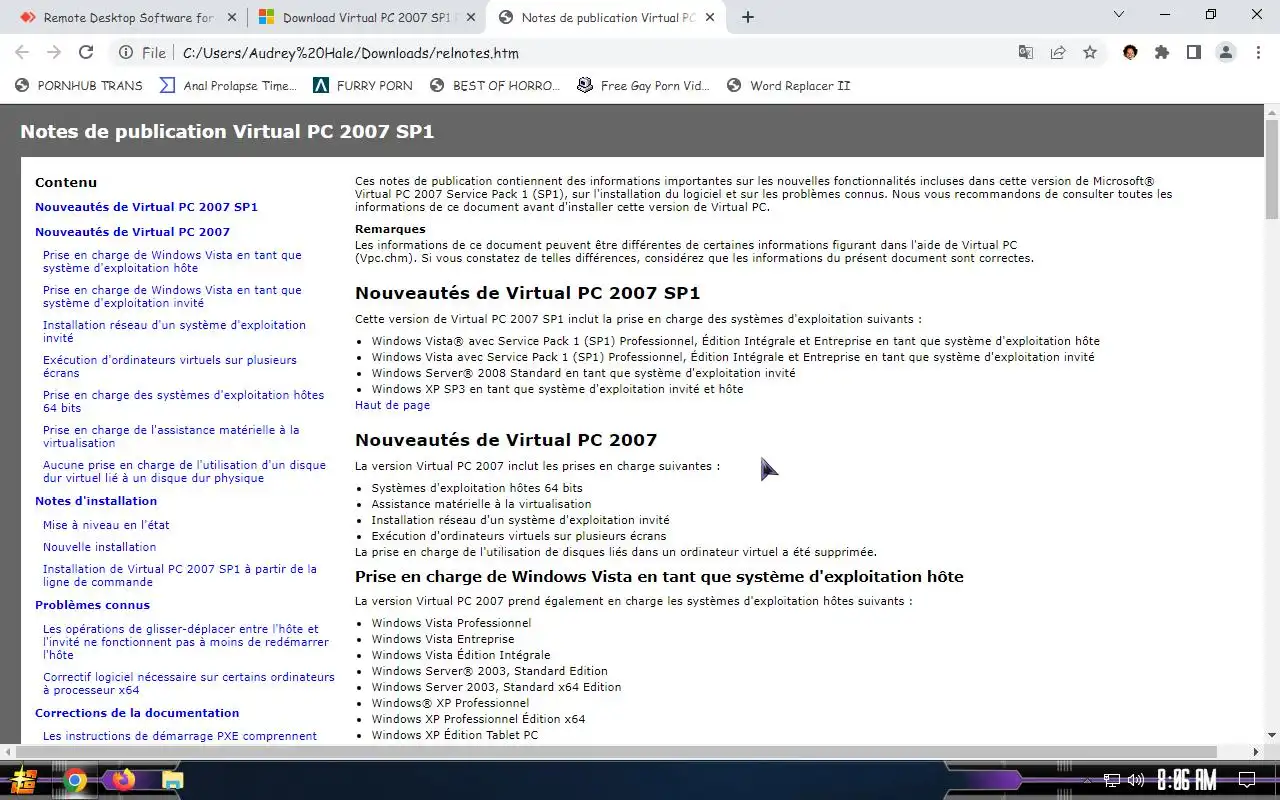The height and width of the screenshot is (800, 1280).
Task: Open Vista système d'exploitation invité link in Contenu
Action: pos(172,296)
